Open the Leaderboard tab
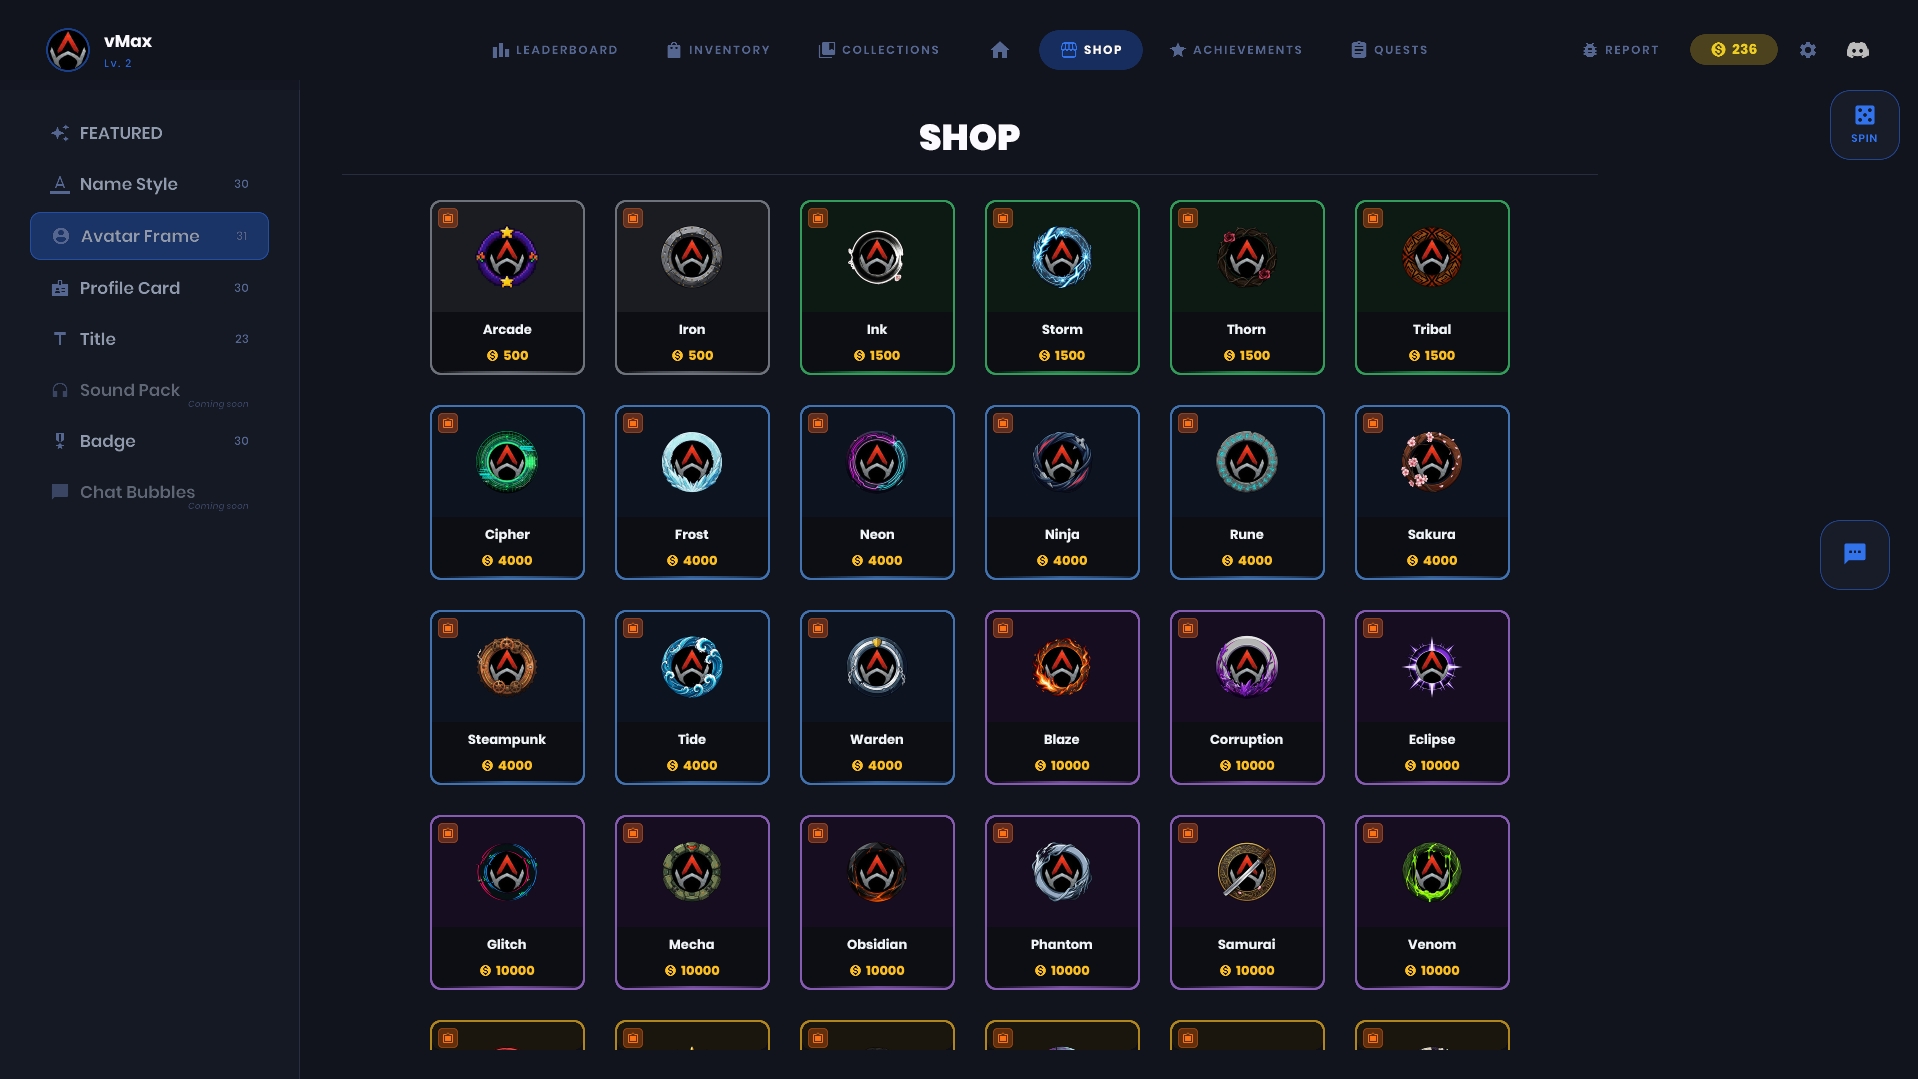This screenshot has width=1918, height=1079. click(x=555, y=50)
